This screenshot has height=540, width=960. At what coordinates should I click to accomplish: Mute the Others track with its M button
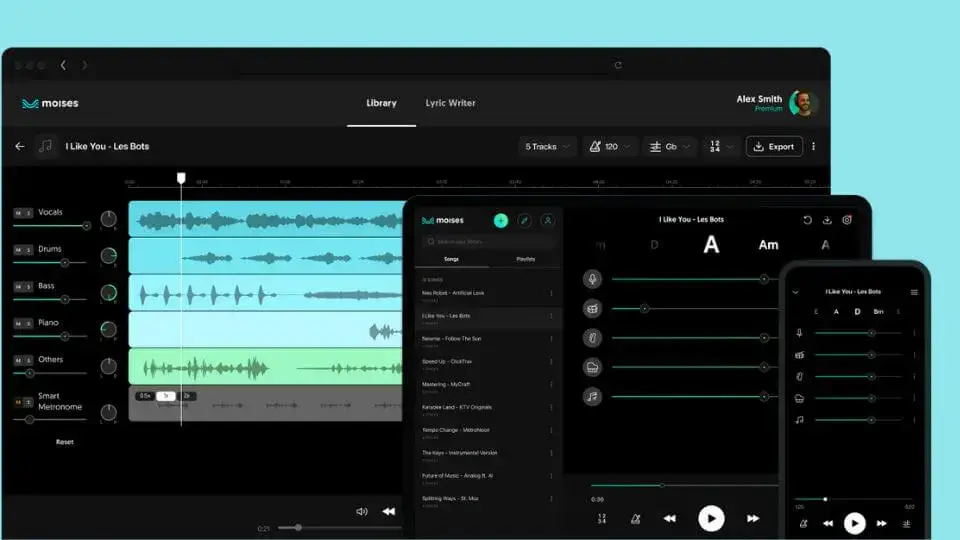tap(18, 360)
